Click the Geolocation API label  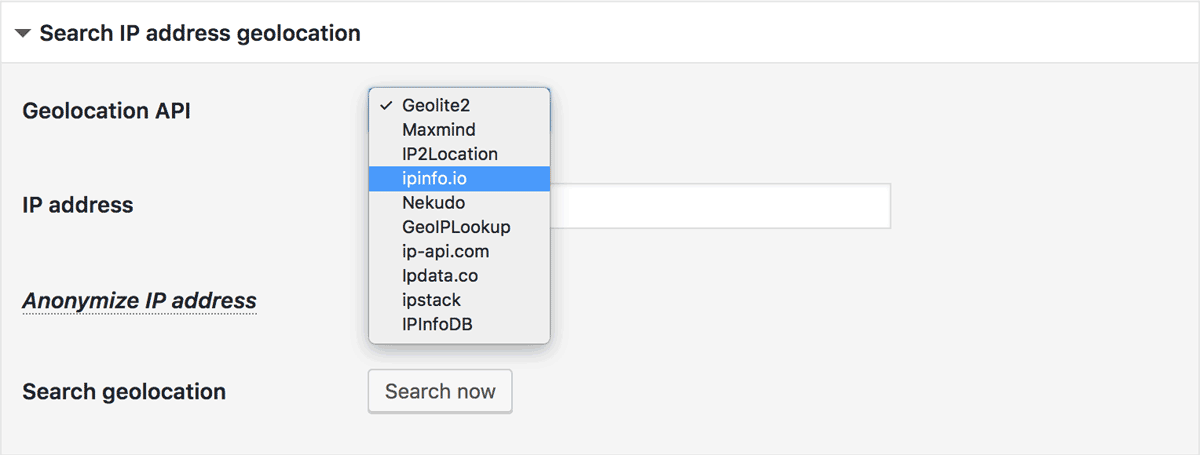click(x=106, y=110)
